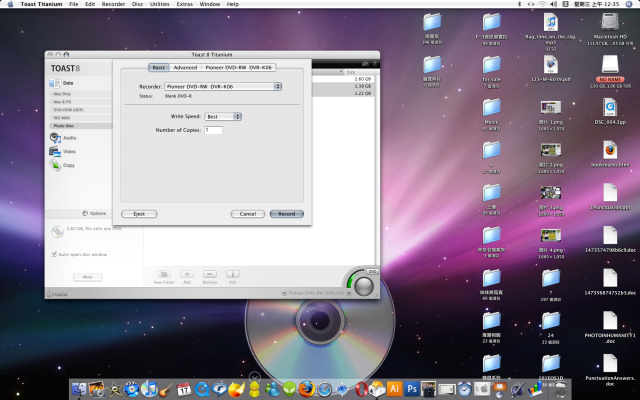Image resolution: width=640 pixels, height=400 pixels.
Task: Open Finder from the dock
Action: pos(79,389)
